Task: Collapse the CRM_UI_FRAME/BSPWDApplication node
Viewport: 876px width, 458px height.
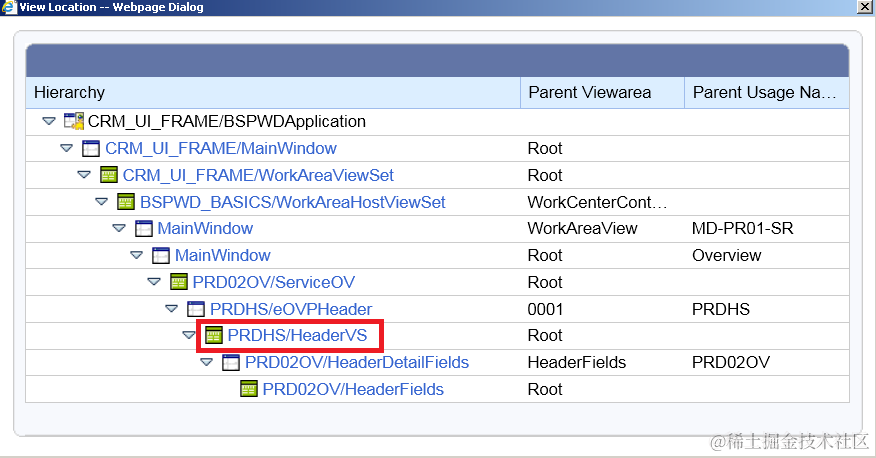Action: [49, 121]
